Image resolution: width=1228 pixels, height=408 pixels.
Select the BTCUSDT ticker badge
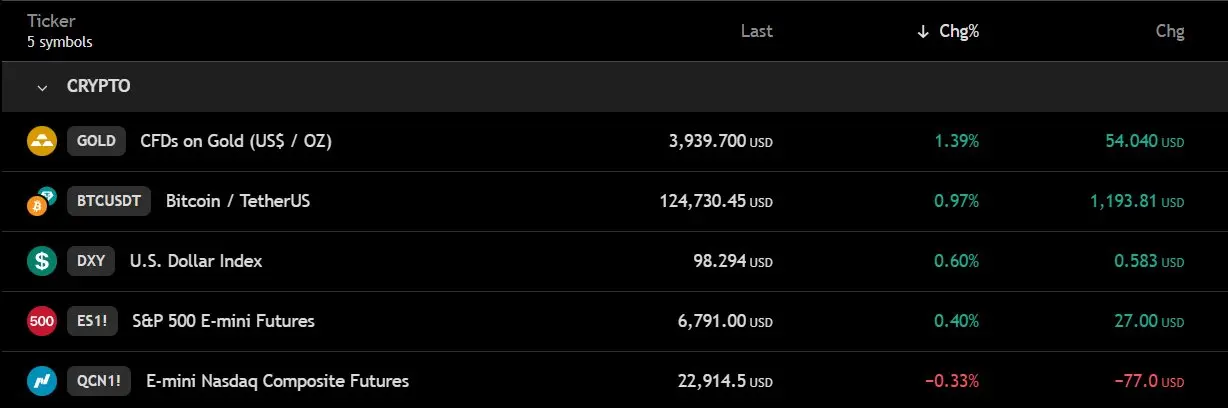109,201
